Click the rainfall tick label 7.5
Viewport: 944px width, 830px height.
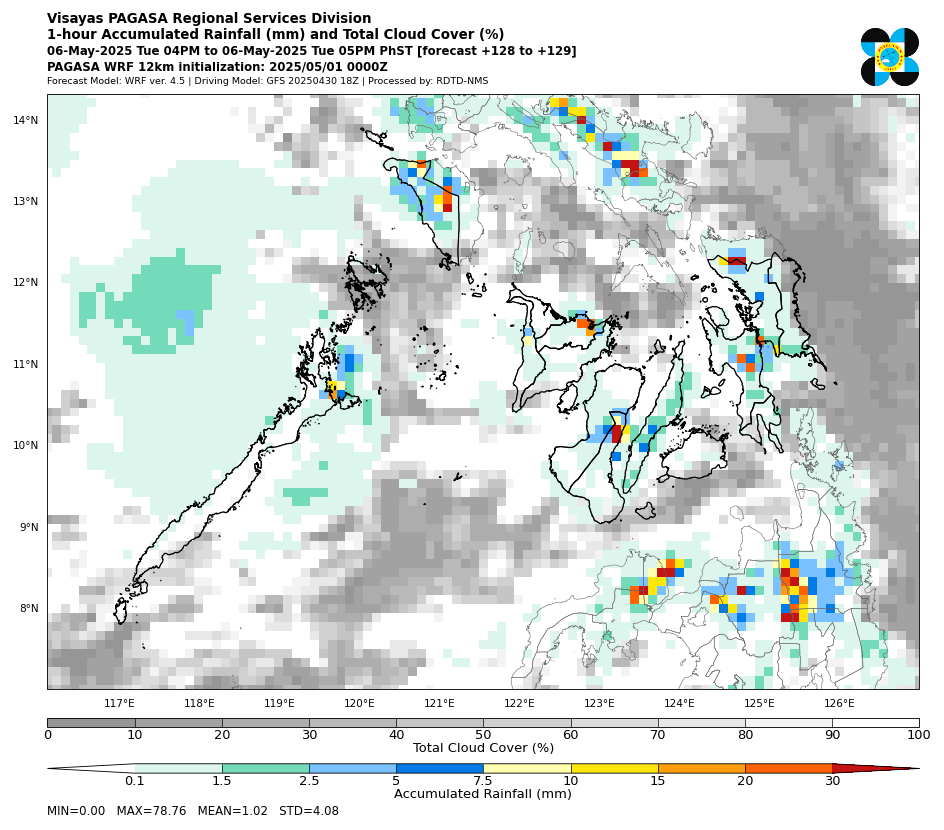483,781
